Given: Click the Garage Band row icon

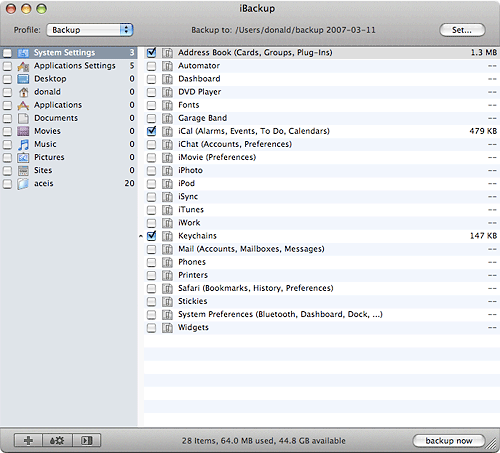Looking at the screenshot, I should [167, 118].
